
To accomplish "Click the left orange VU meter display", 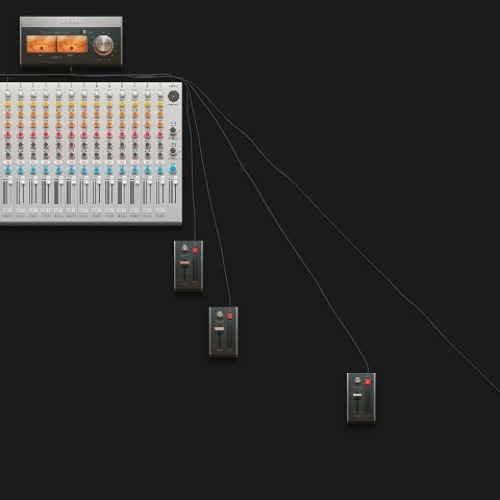I will tap(41, 44).
